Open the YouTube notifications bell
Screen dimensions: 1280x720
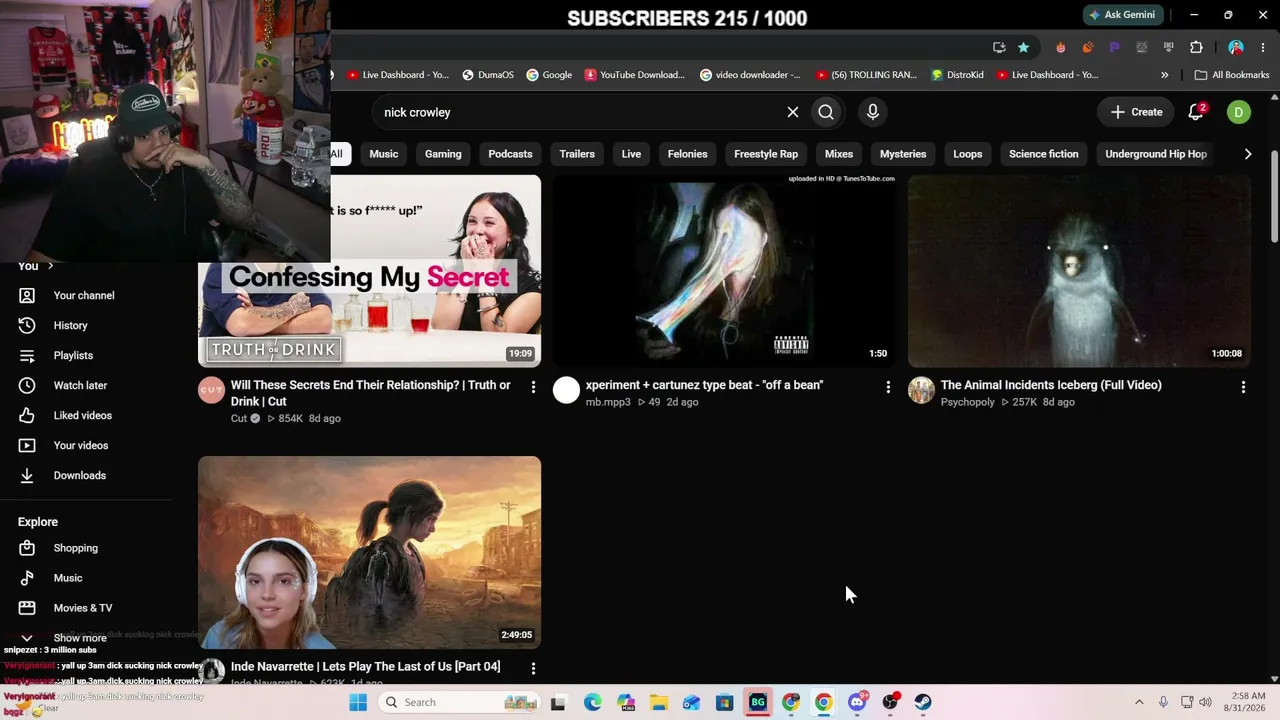coord(1196,112)
